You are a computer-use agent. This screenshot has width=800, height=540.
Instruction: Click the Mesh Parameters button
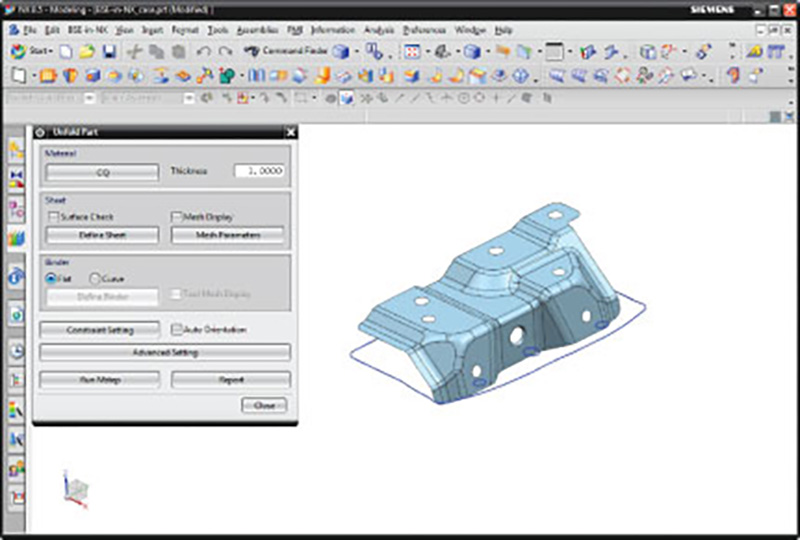(227, 235)
